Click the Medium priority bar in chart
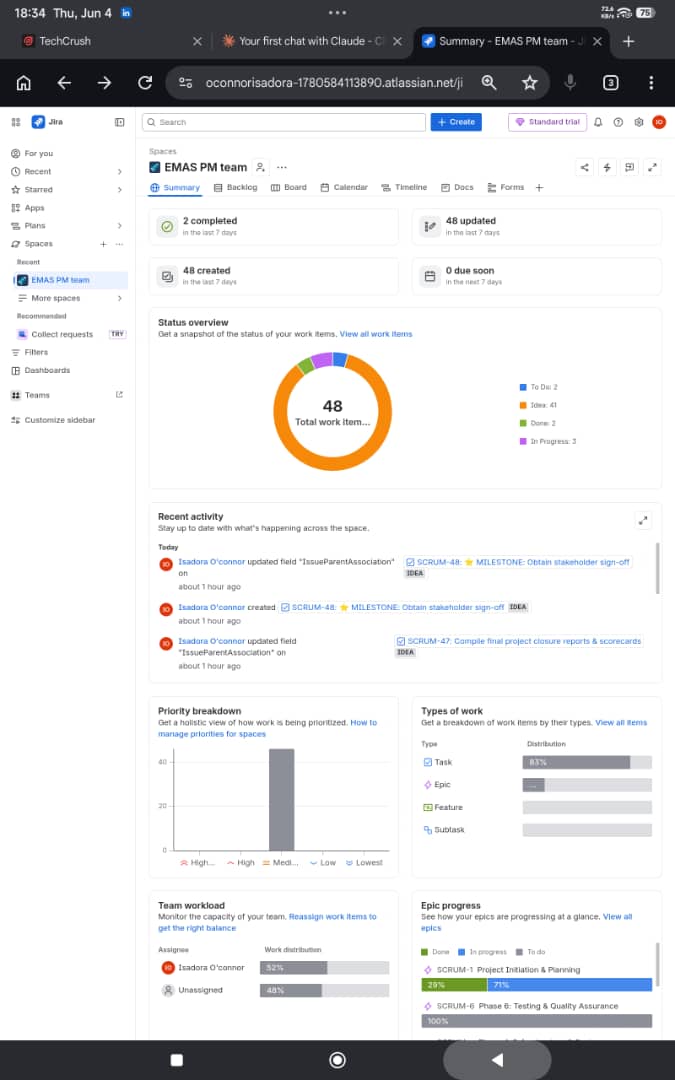675x1080 pixels. pos(282,800)
